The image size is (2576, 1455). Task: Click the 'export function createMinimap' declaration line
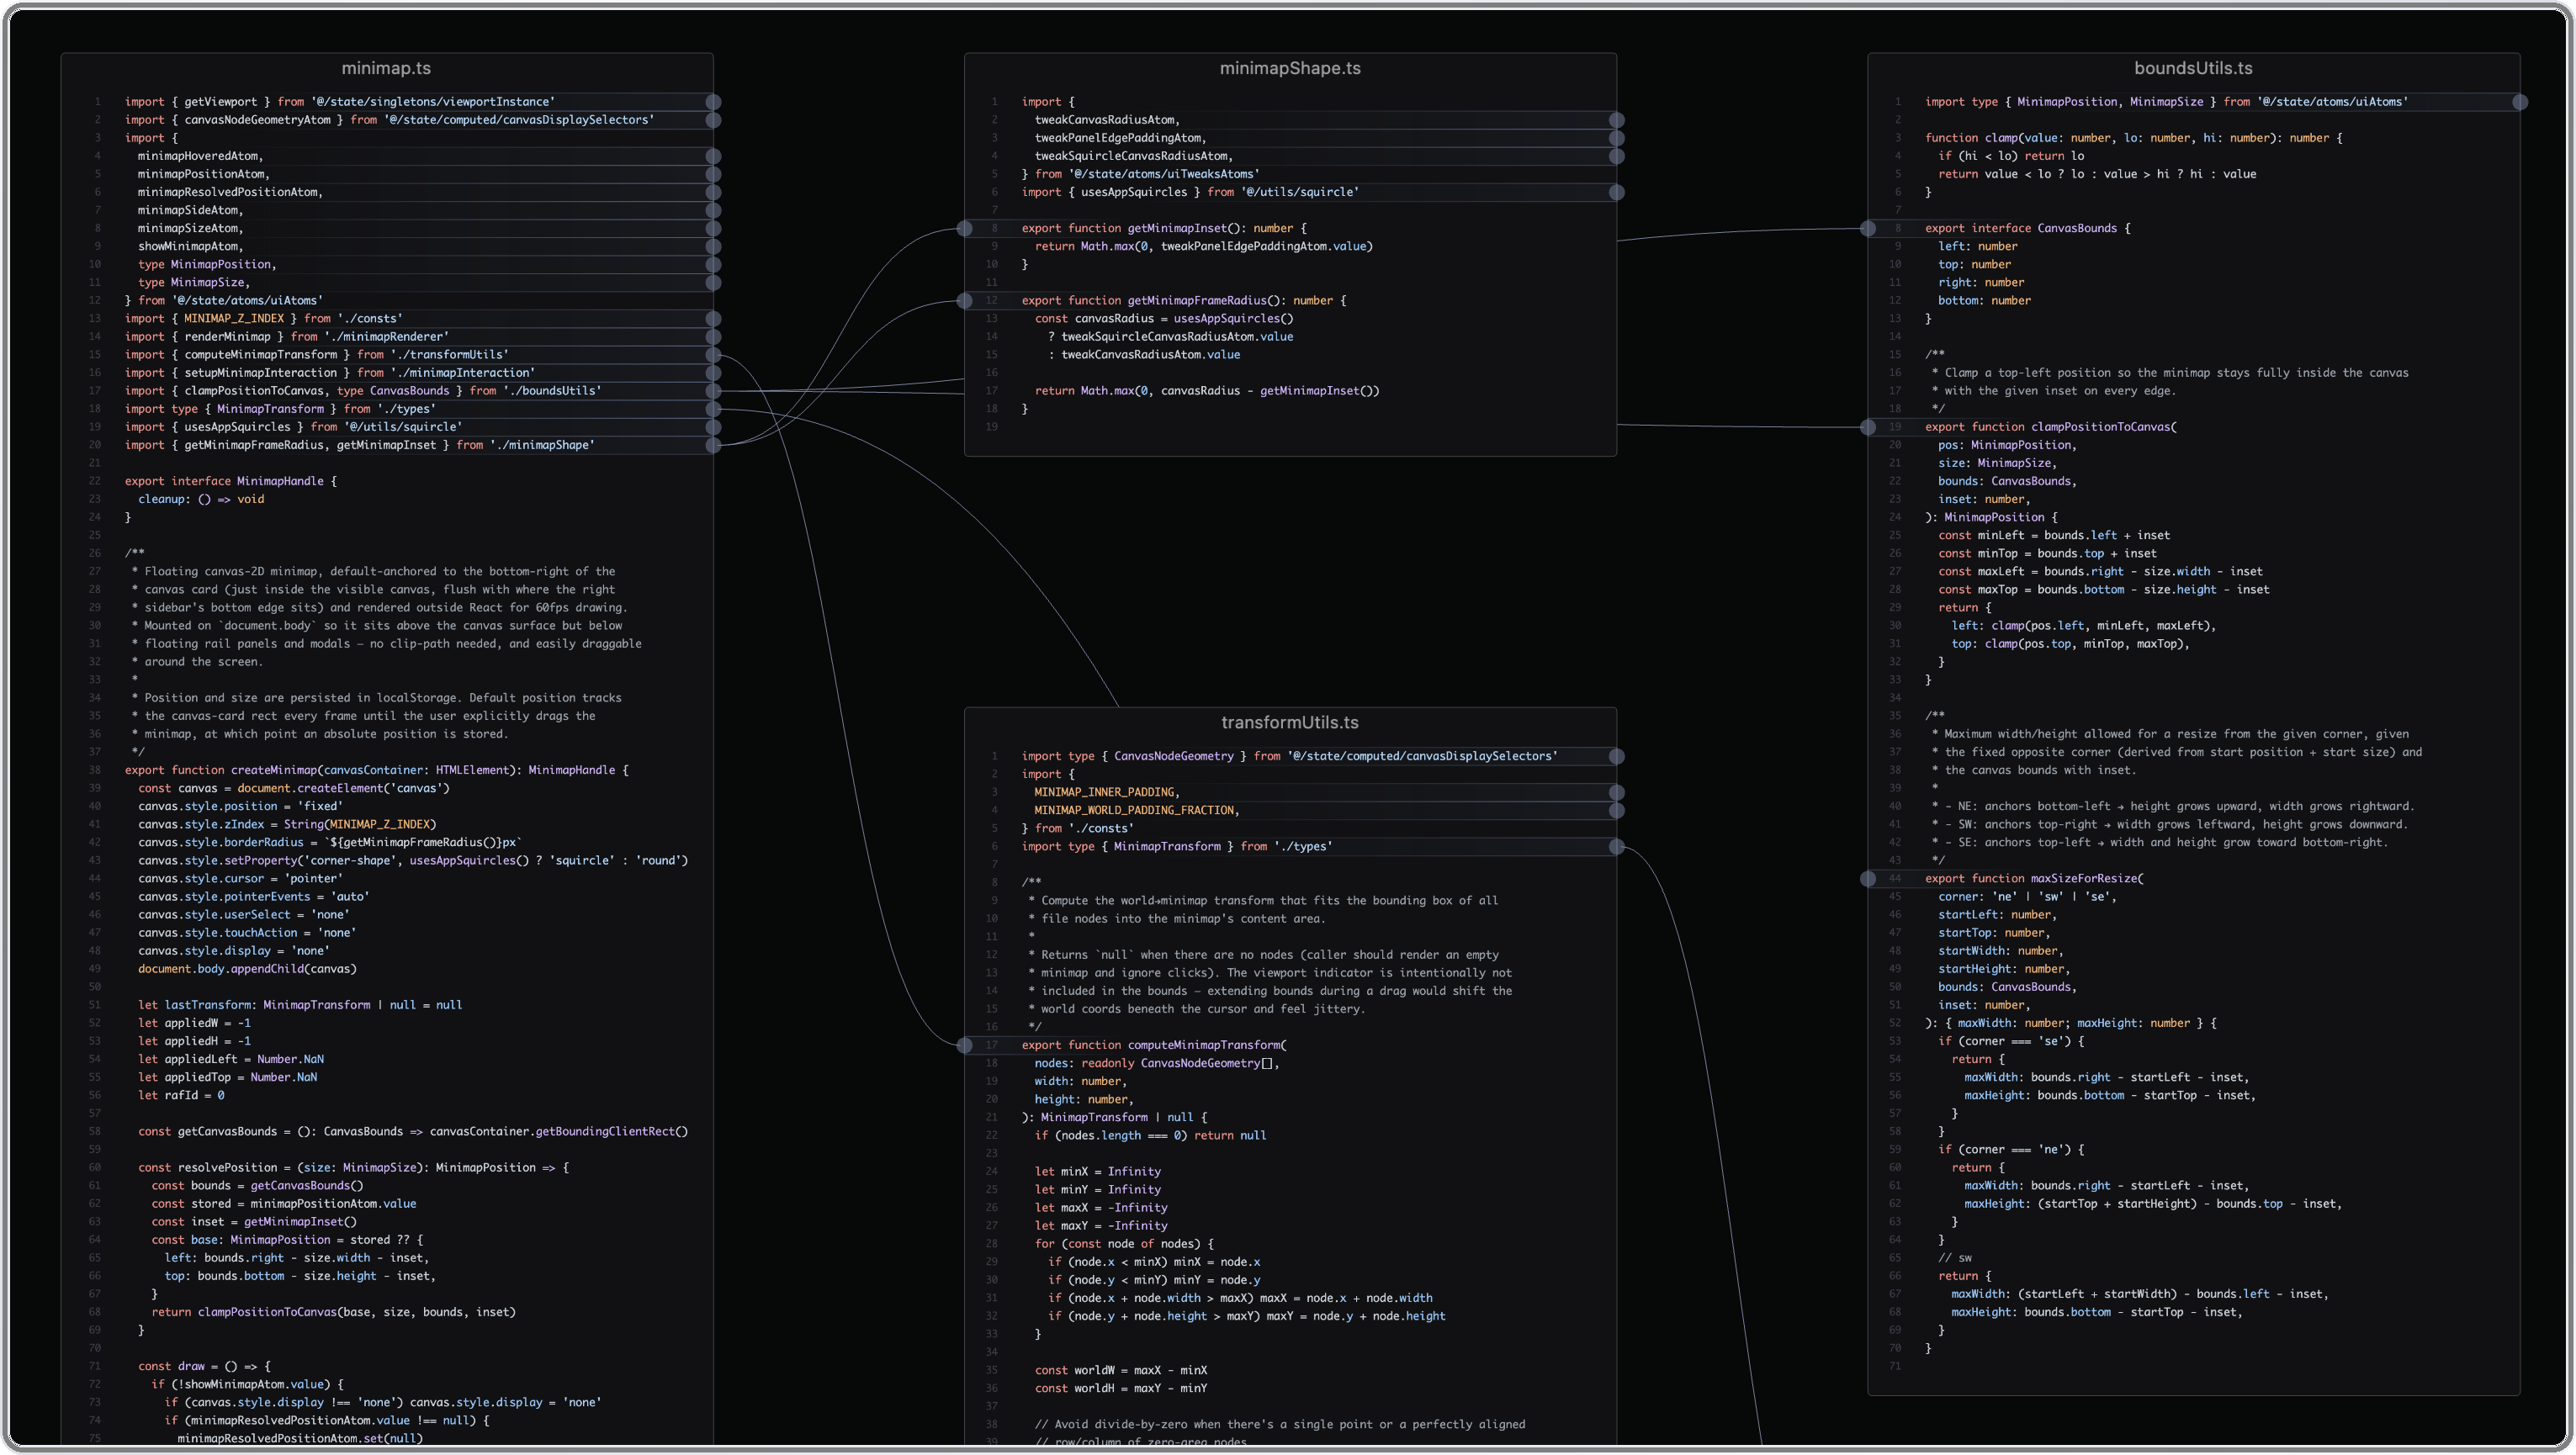pos(377,770)
